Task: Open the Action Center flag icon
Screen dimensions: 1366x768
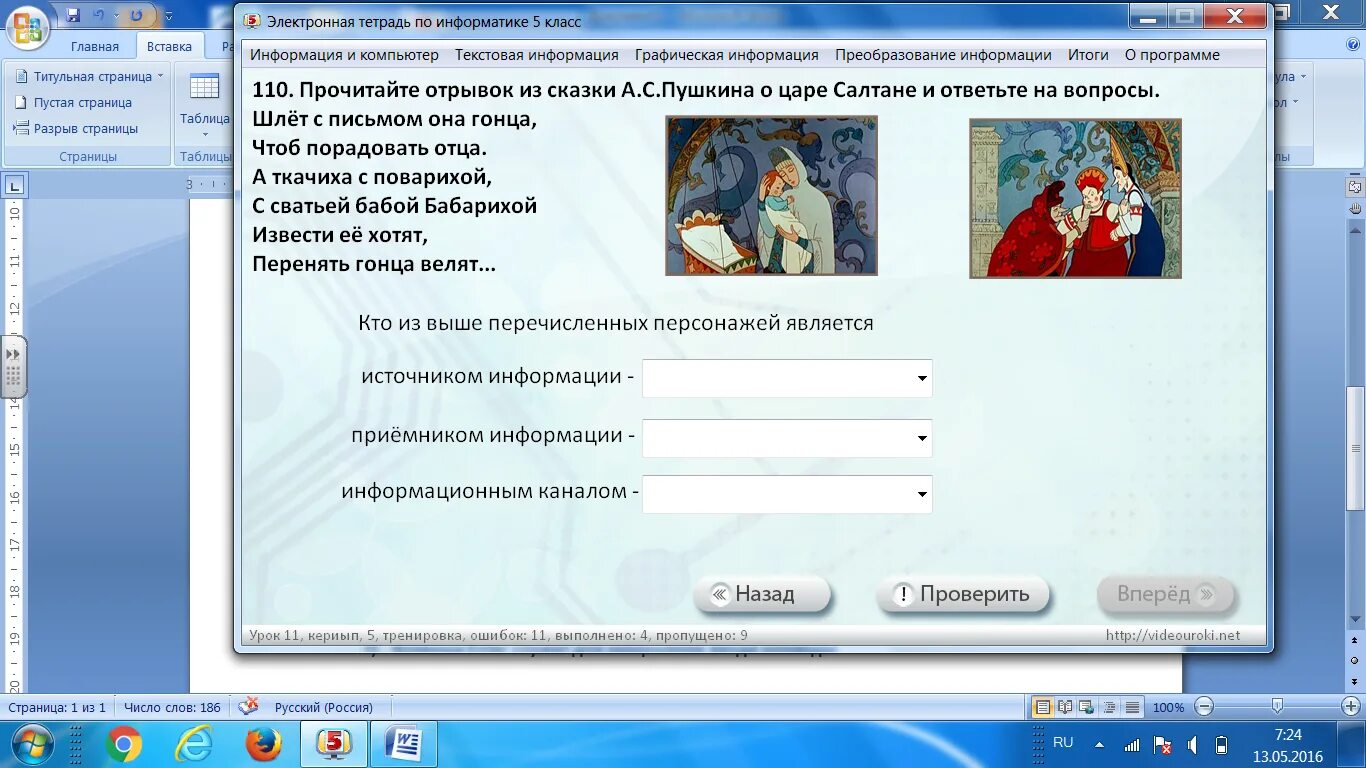Action: [1163, 745]
